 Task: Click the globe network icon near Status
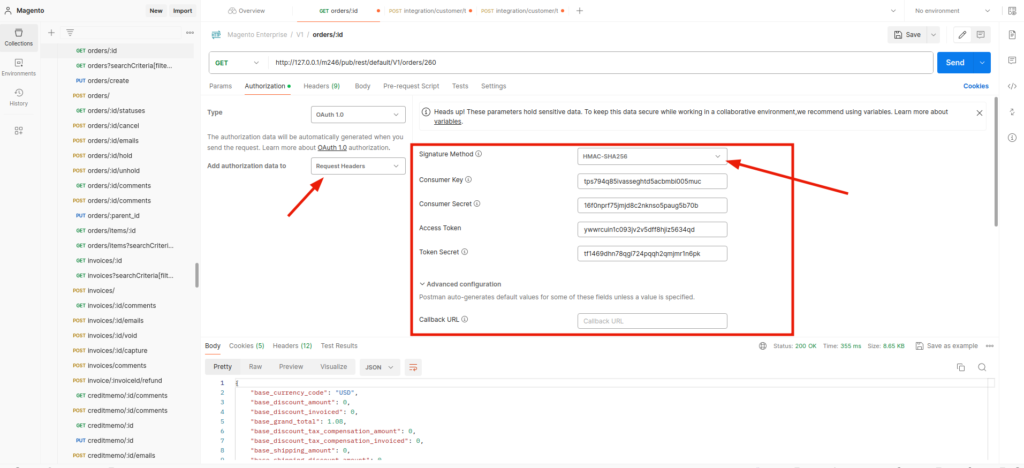pyautogui.click(x=762, y=346)
